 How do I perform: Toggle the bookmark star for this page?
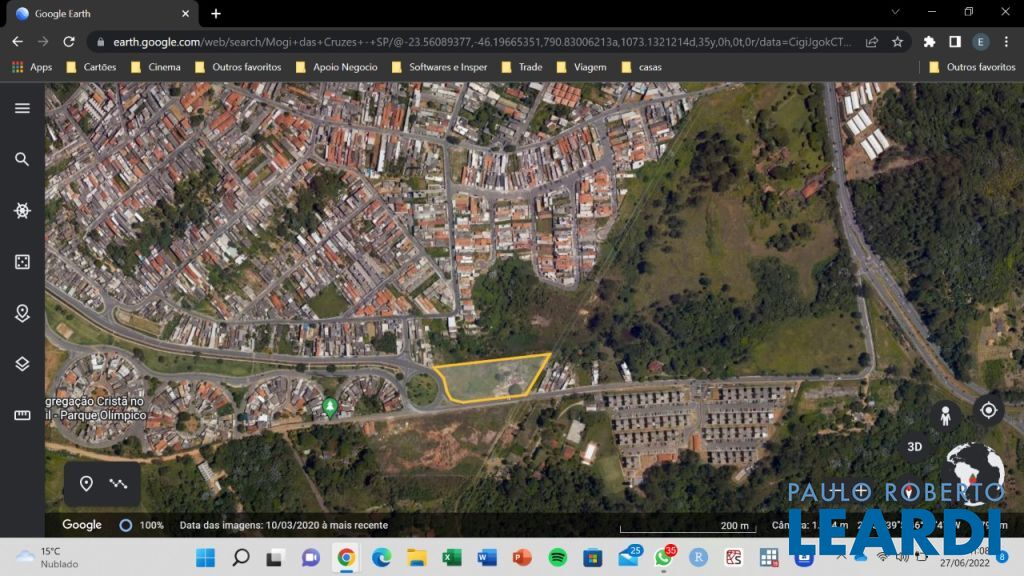click(x=897, y=42)
